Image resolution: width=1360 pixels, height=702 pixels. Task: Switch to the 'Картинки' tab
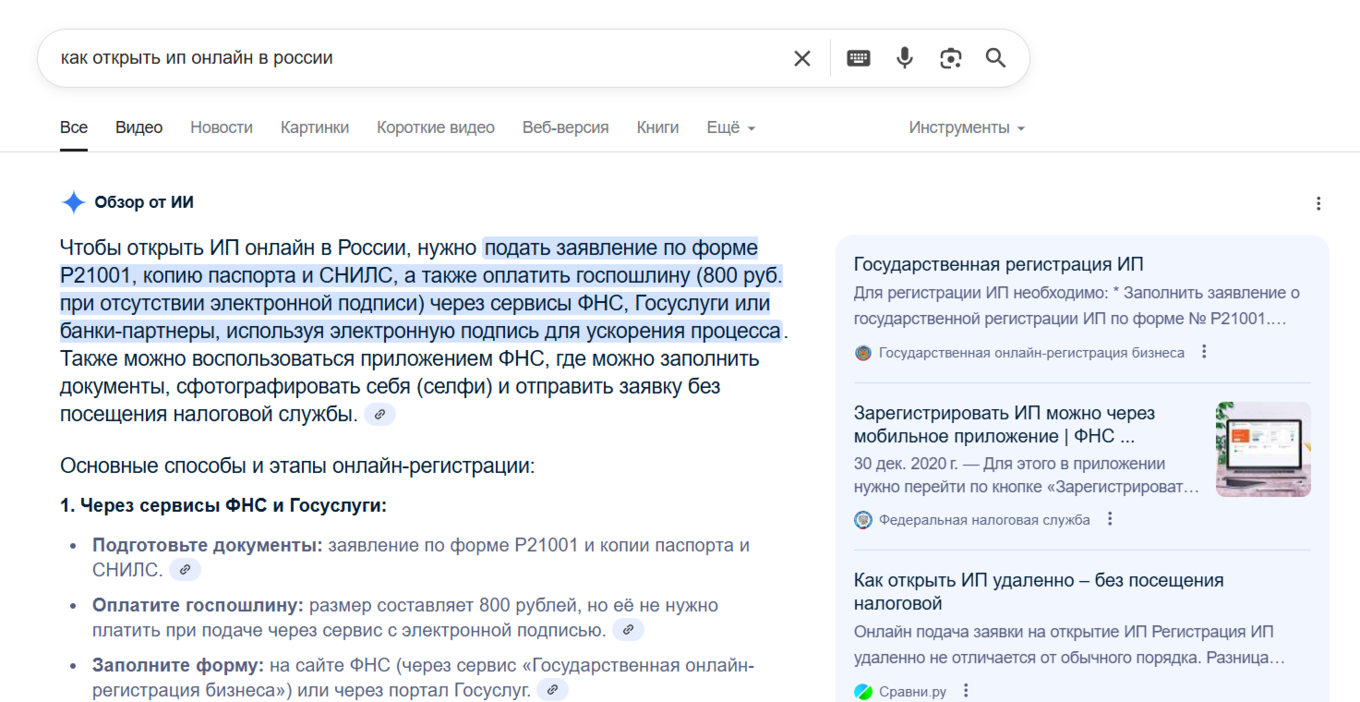tap(315, 128)
